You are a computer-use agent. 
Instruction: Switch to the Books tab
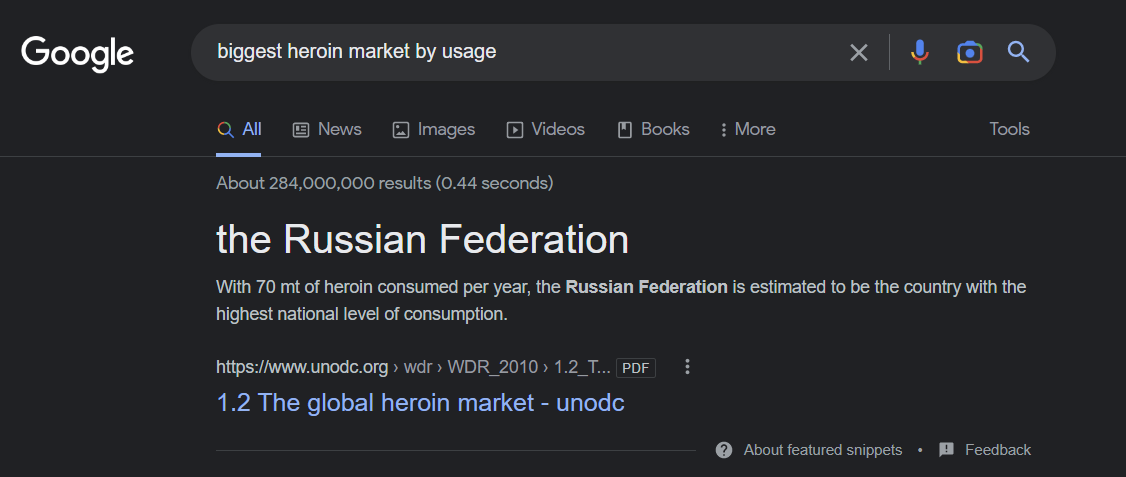(x=653, y=129)
